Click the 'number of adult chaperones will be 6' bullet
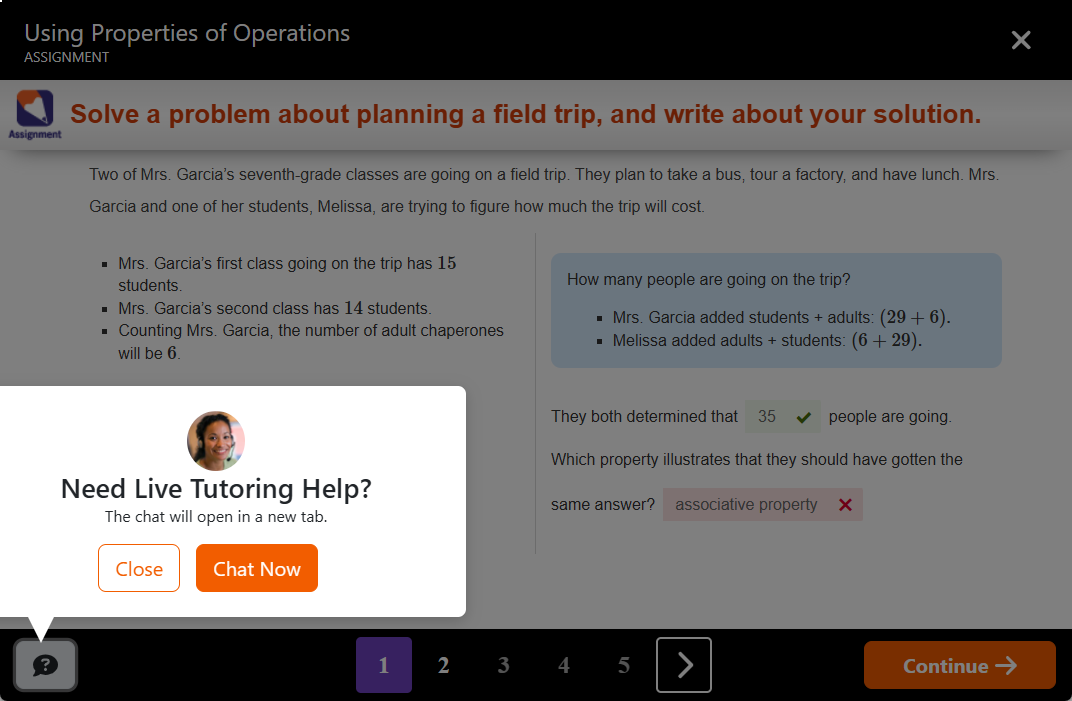This screenshot has width=1072, height=701. coord(311,342)
